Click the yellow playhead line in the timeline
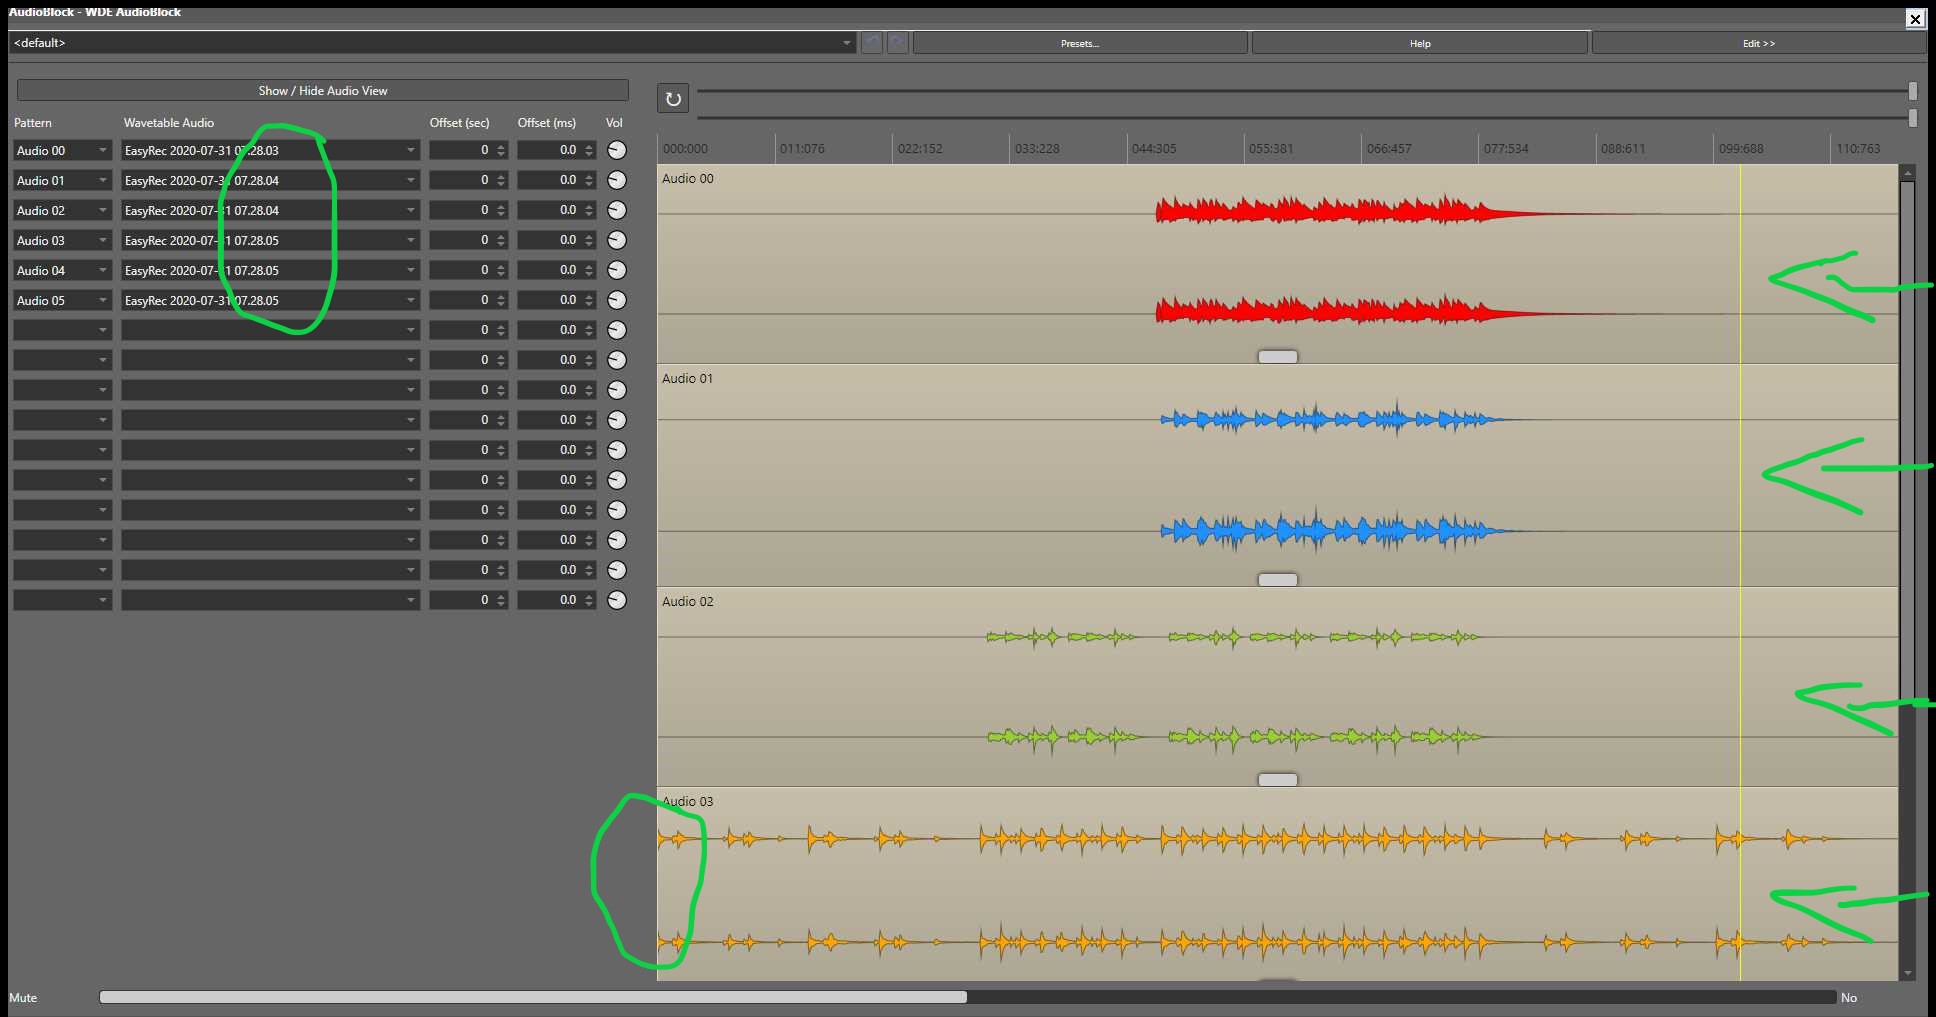The width and height of the screenshot is (1936, 1017). [x=1740, y=500]
